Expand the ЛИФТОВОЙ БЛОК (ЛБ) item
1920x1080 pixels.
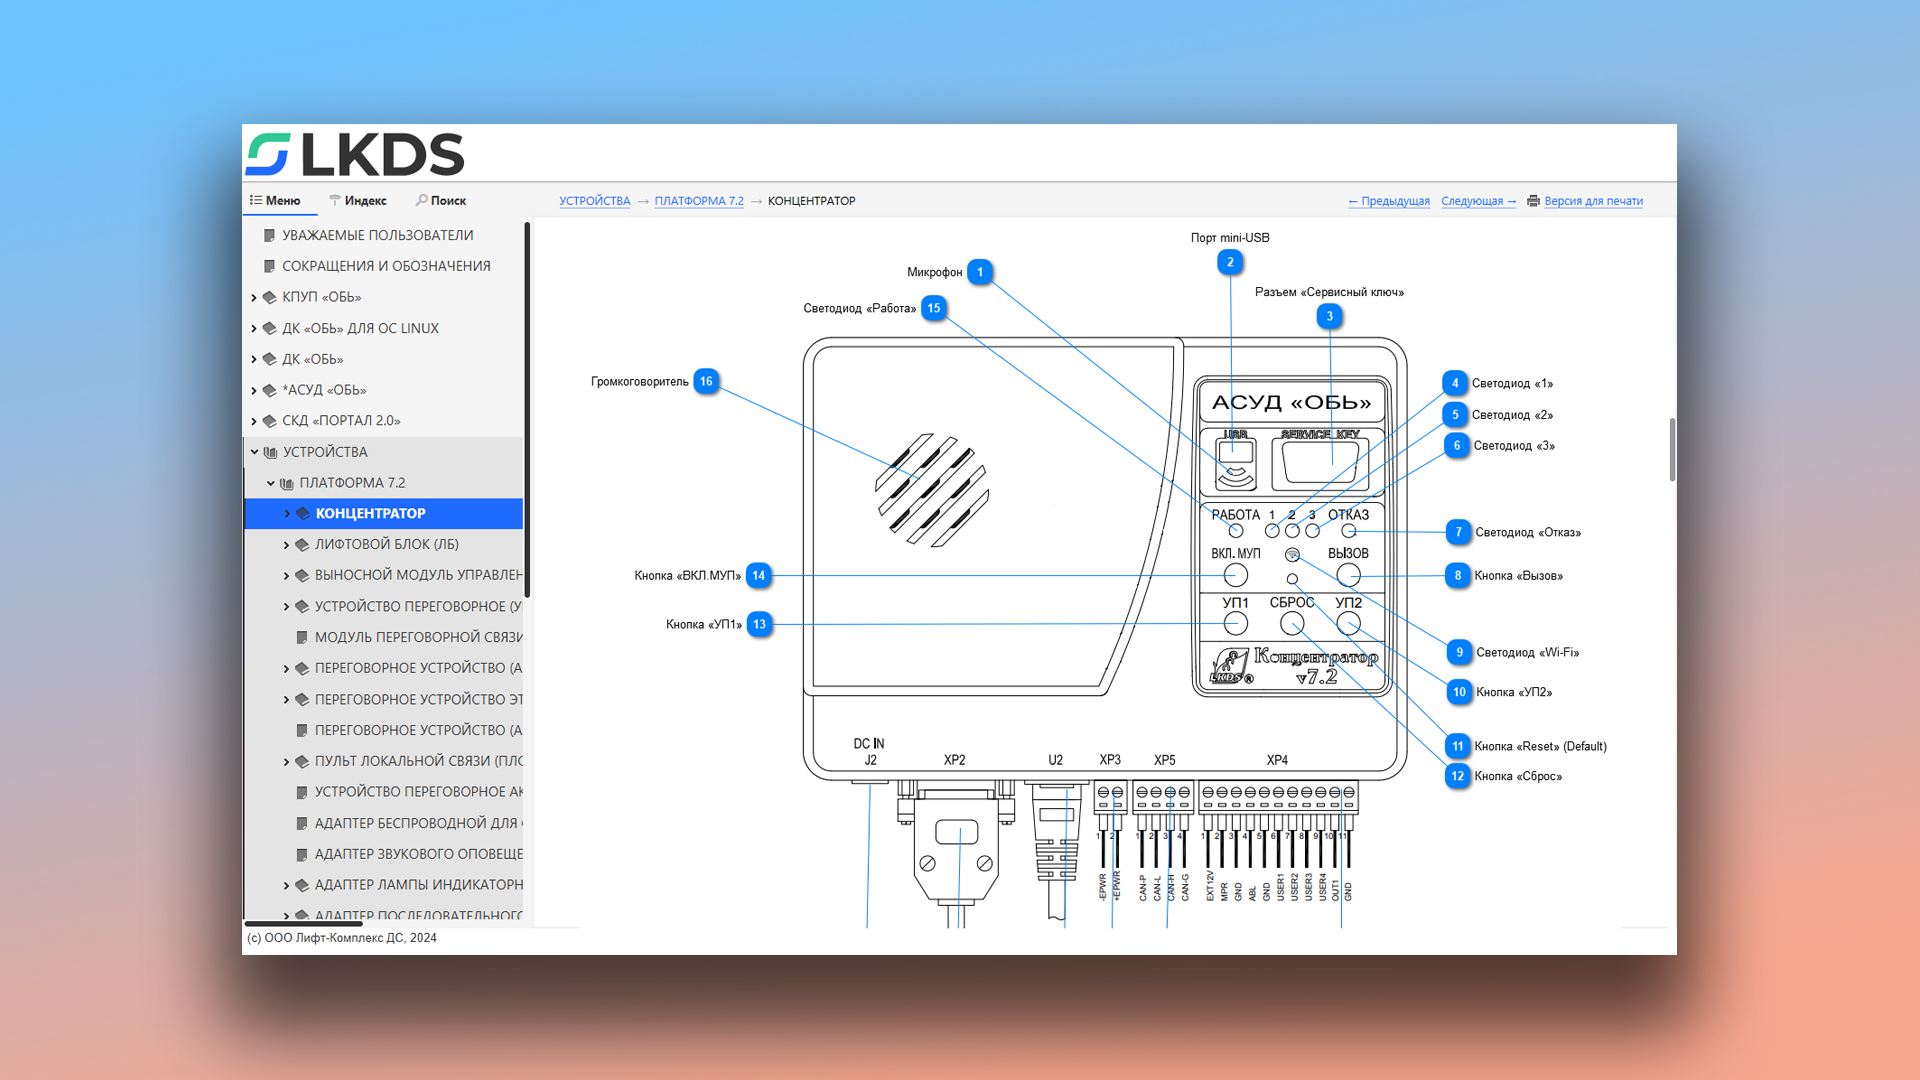(x=287, y=545)
